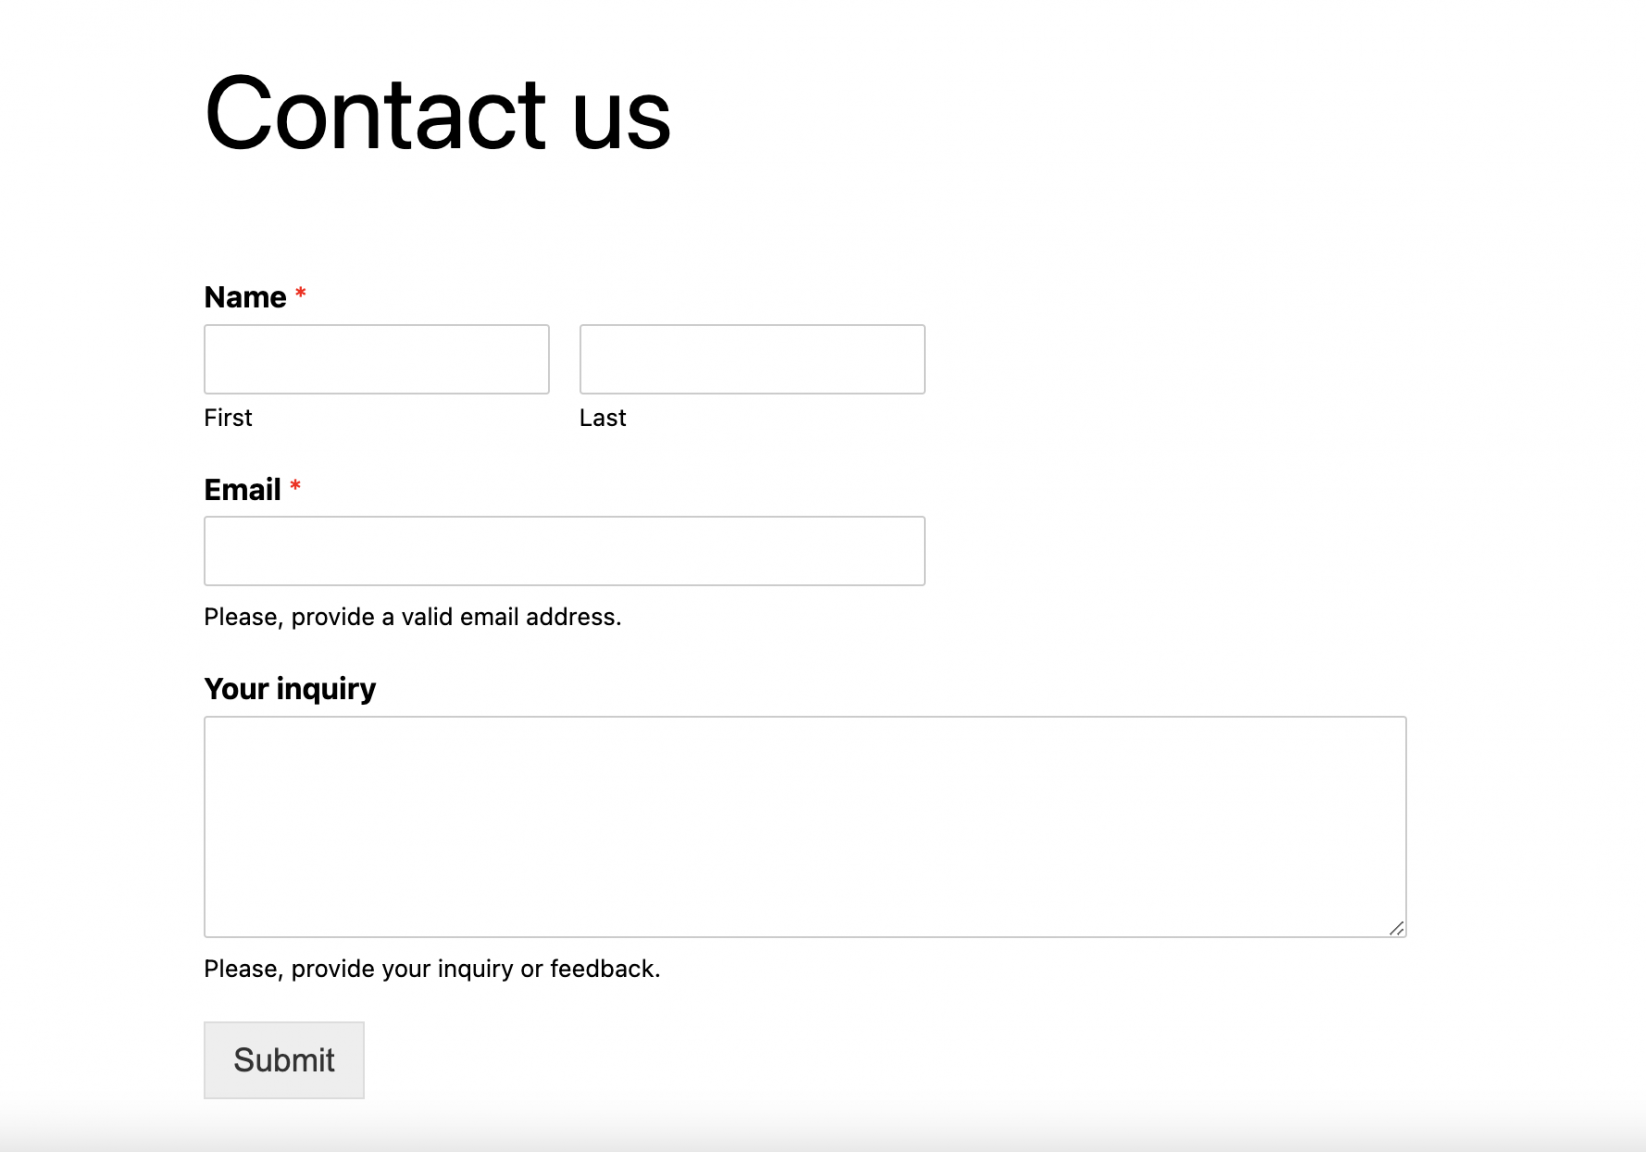Click the word Submit on button
The width and height of the screenshot is (1646, 1152).
click(284, 1060)
